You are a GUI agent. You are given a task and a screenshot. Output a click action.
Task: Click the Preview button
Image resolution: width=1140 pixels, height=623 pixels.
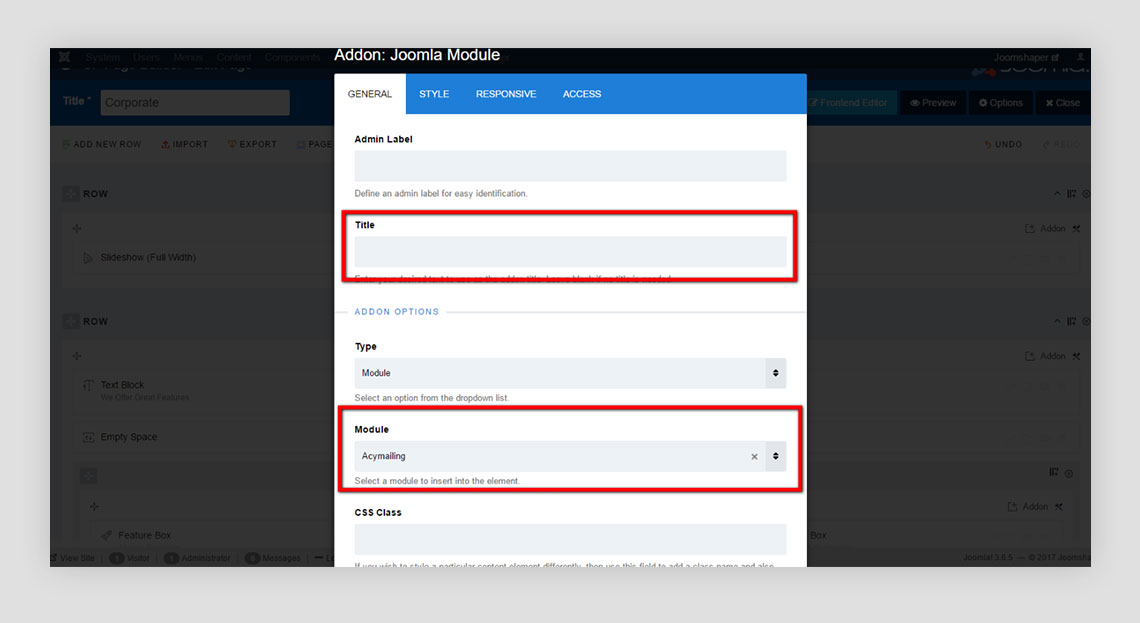tap(934, 103)
